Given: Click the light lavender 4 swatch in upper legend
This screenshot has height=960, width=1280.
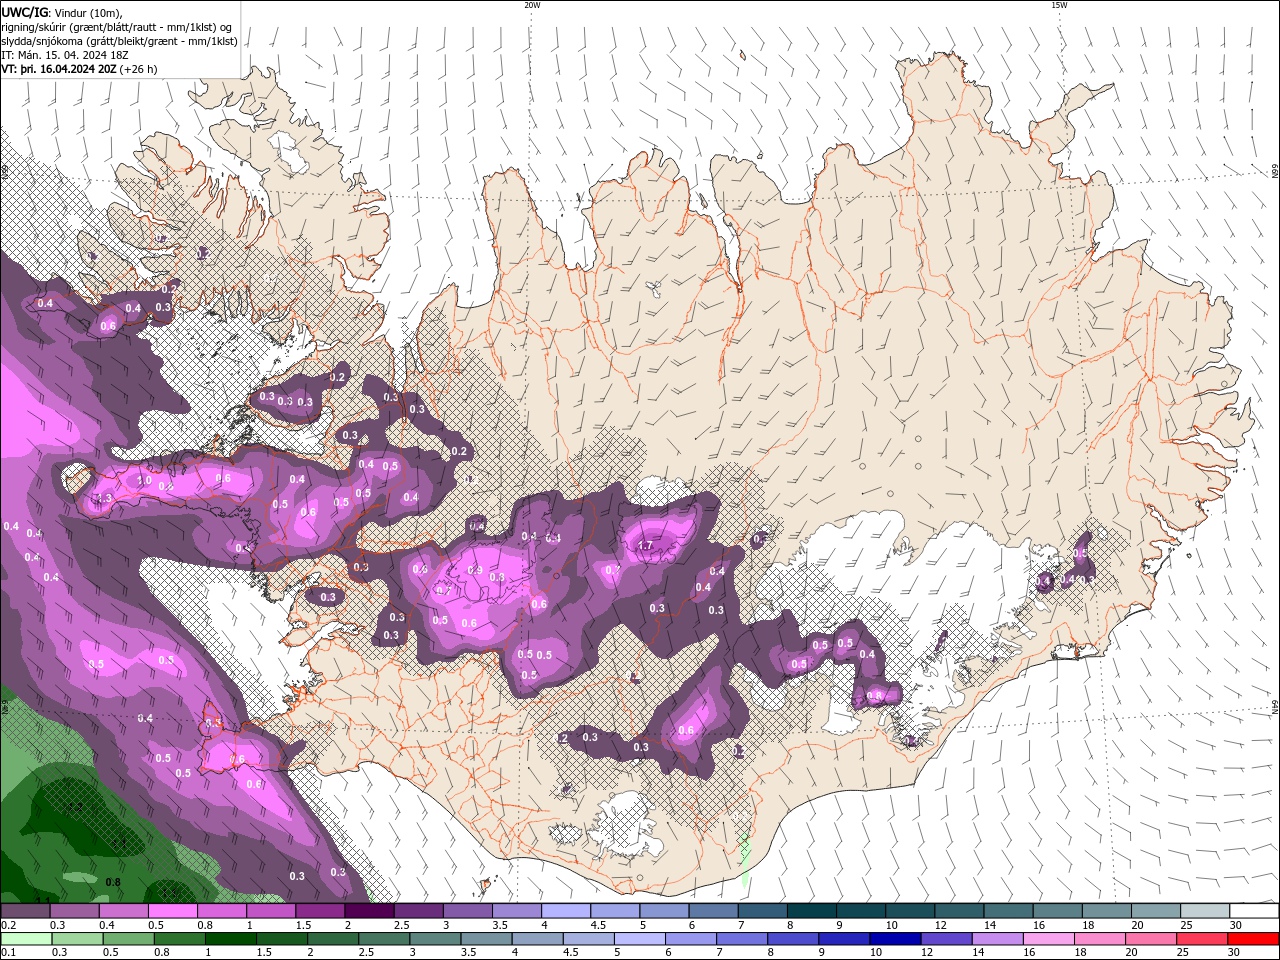Looking at the screenshot, I should (566, 911).
